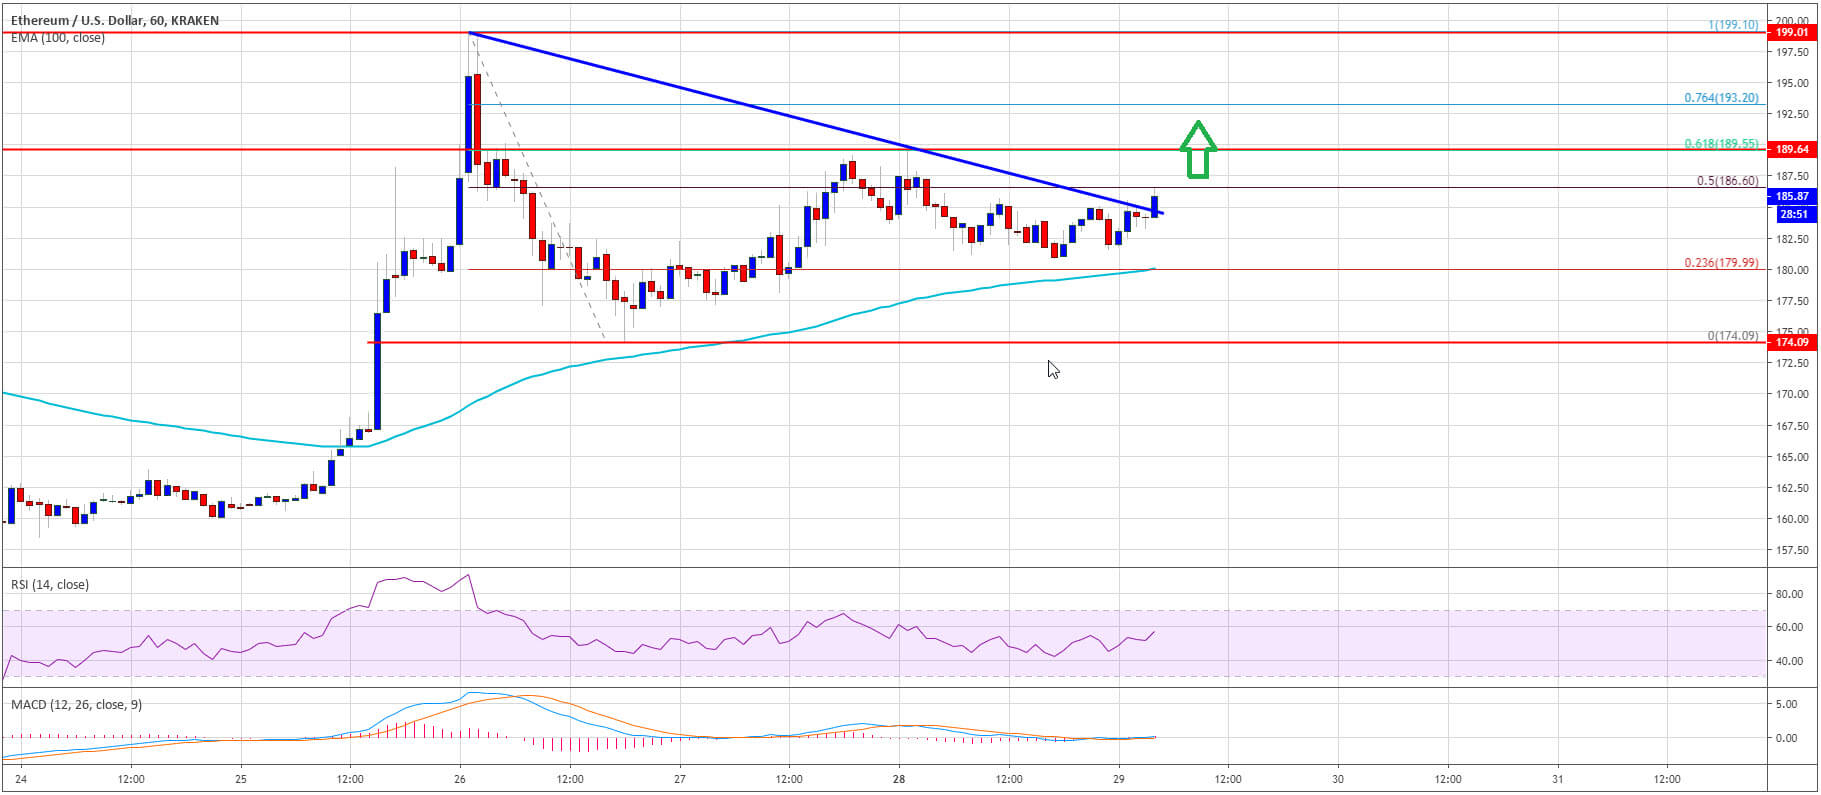Select the Fibonacci 1(199.10) level label
1821x795 pixels.
(x=1733, y=25)
